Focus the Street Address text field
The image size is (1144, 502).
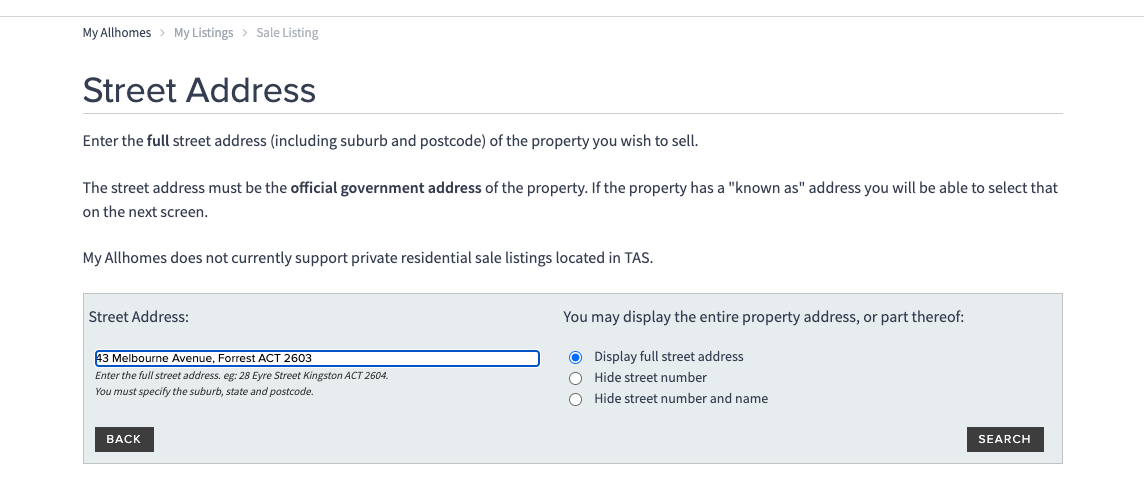[x=317, y=358]
